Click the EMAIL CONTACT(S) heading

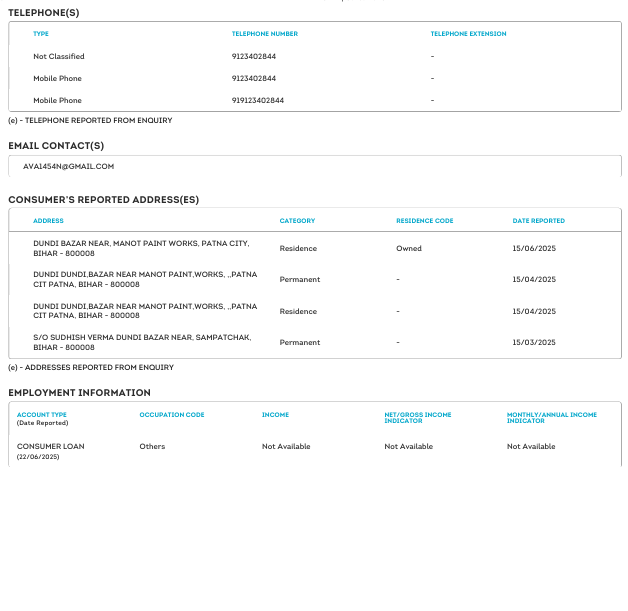[x=56, y=146]
